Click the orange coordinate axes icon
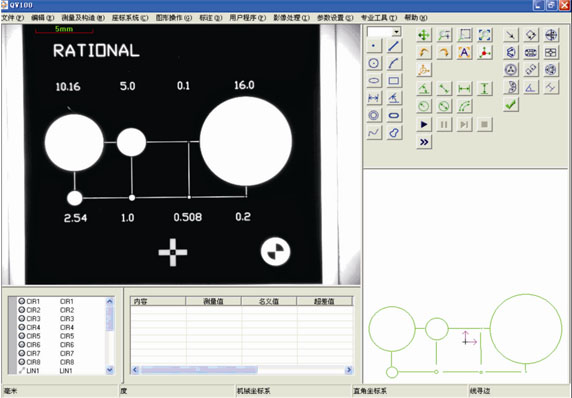Image resolution: width=572 pixels, height=398 pixels. (x=424, y=70)
